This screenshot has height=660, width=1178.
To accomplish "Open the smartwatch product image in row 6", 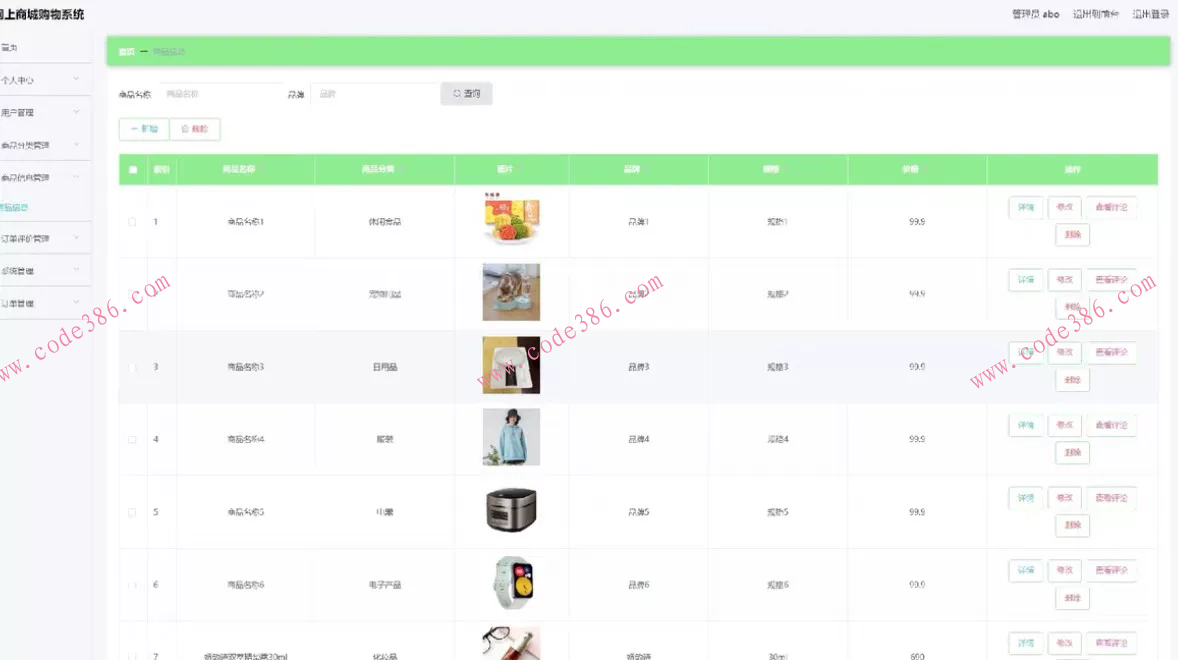I will pyautogui.click(x=511, y=583).
